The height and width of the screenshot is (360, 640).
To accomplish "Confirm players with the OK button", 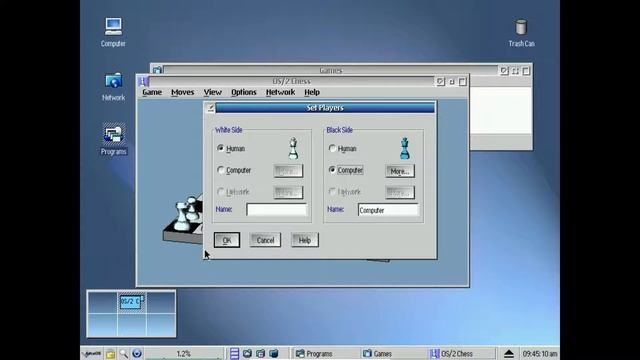I will [227, 240].
